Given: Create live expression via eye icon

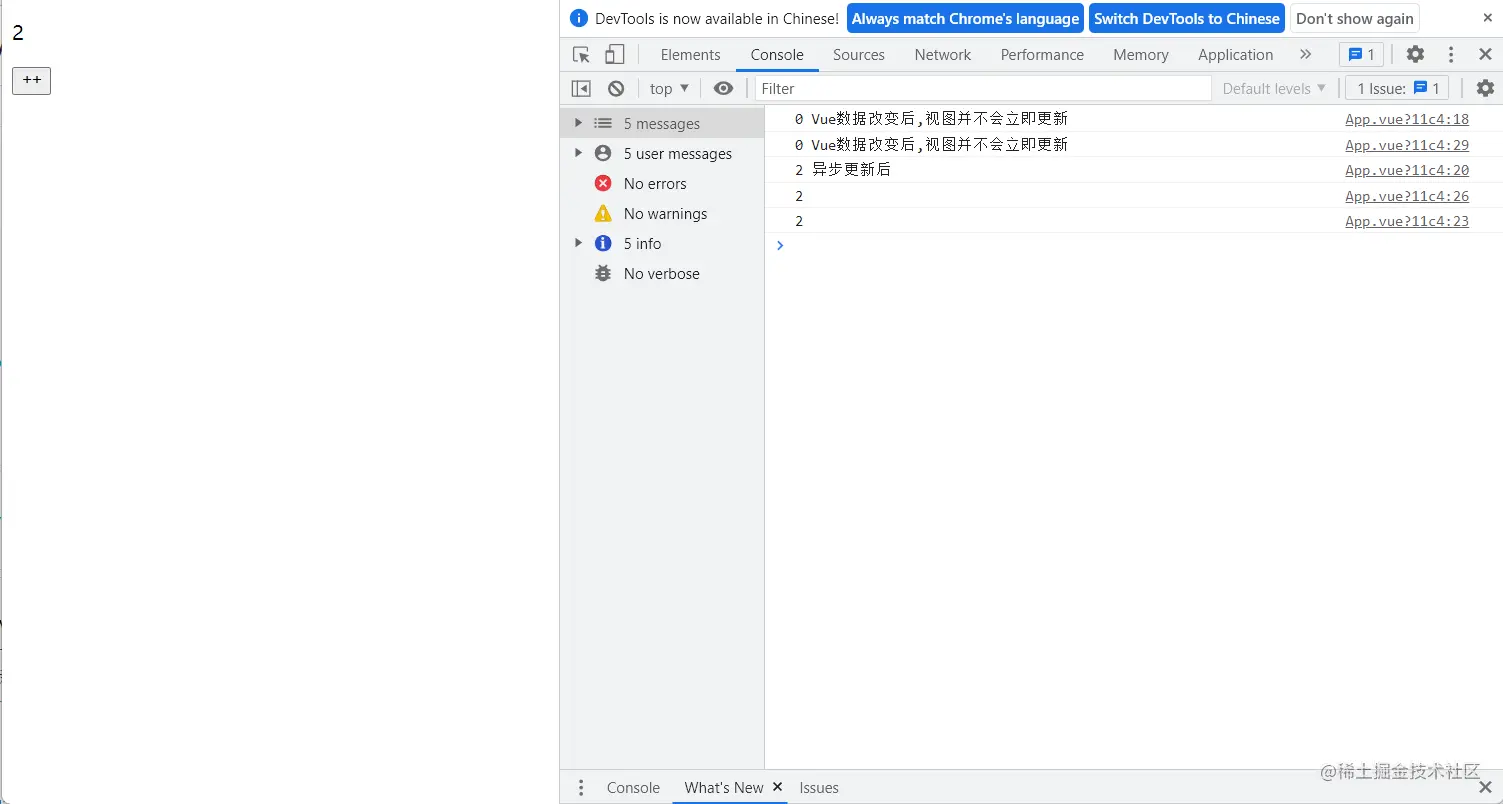Looking at the screenshot, I should [x=723, y=89].
